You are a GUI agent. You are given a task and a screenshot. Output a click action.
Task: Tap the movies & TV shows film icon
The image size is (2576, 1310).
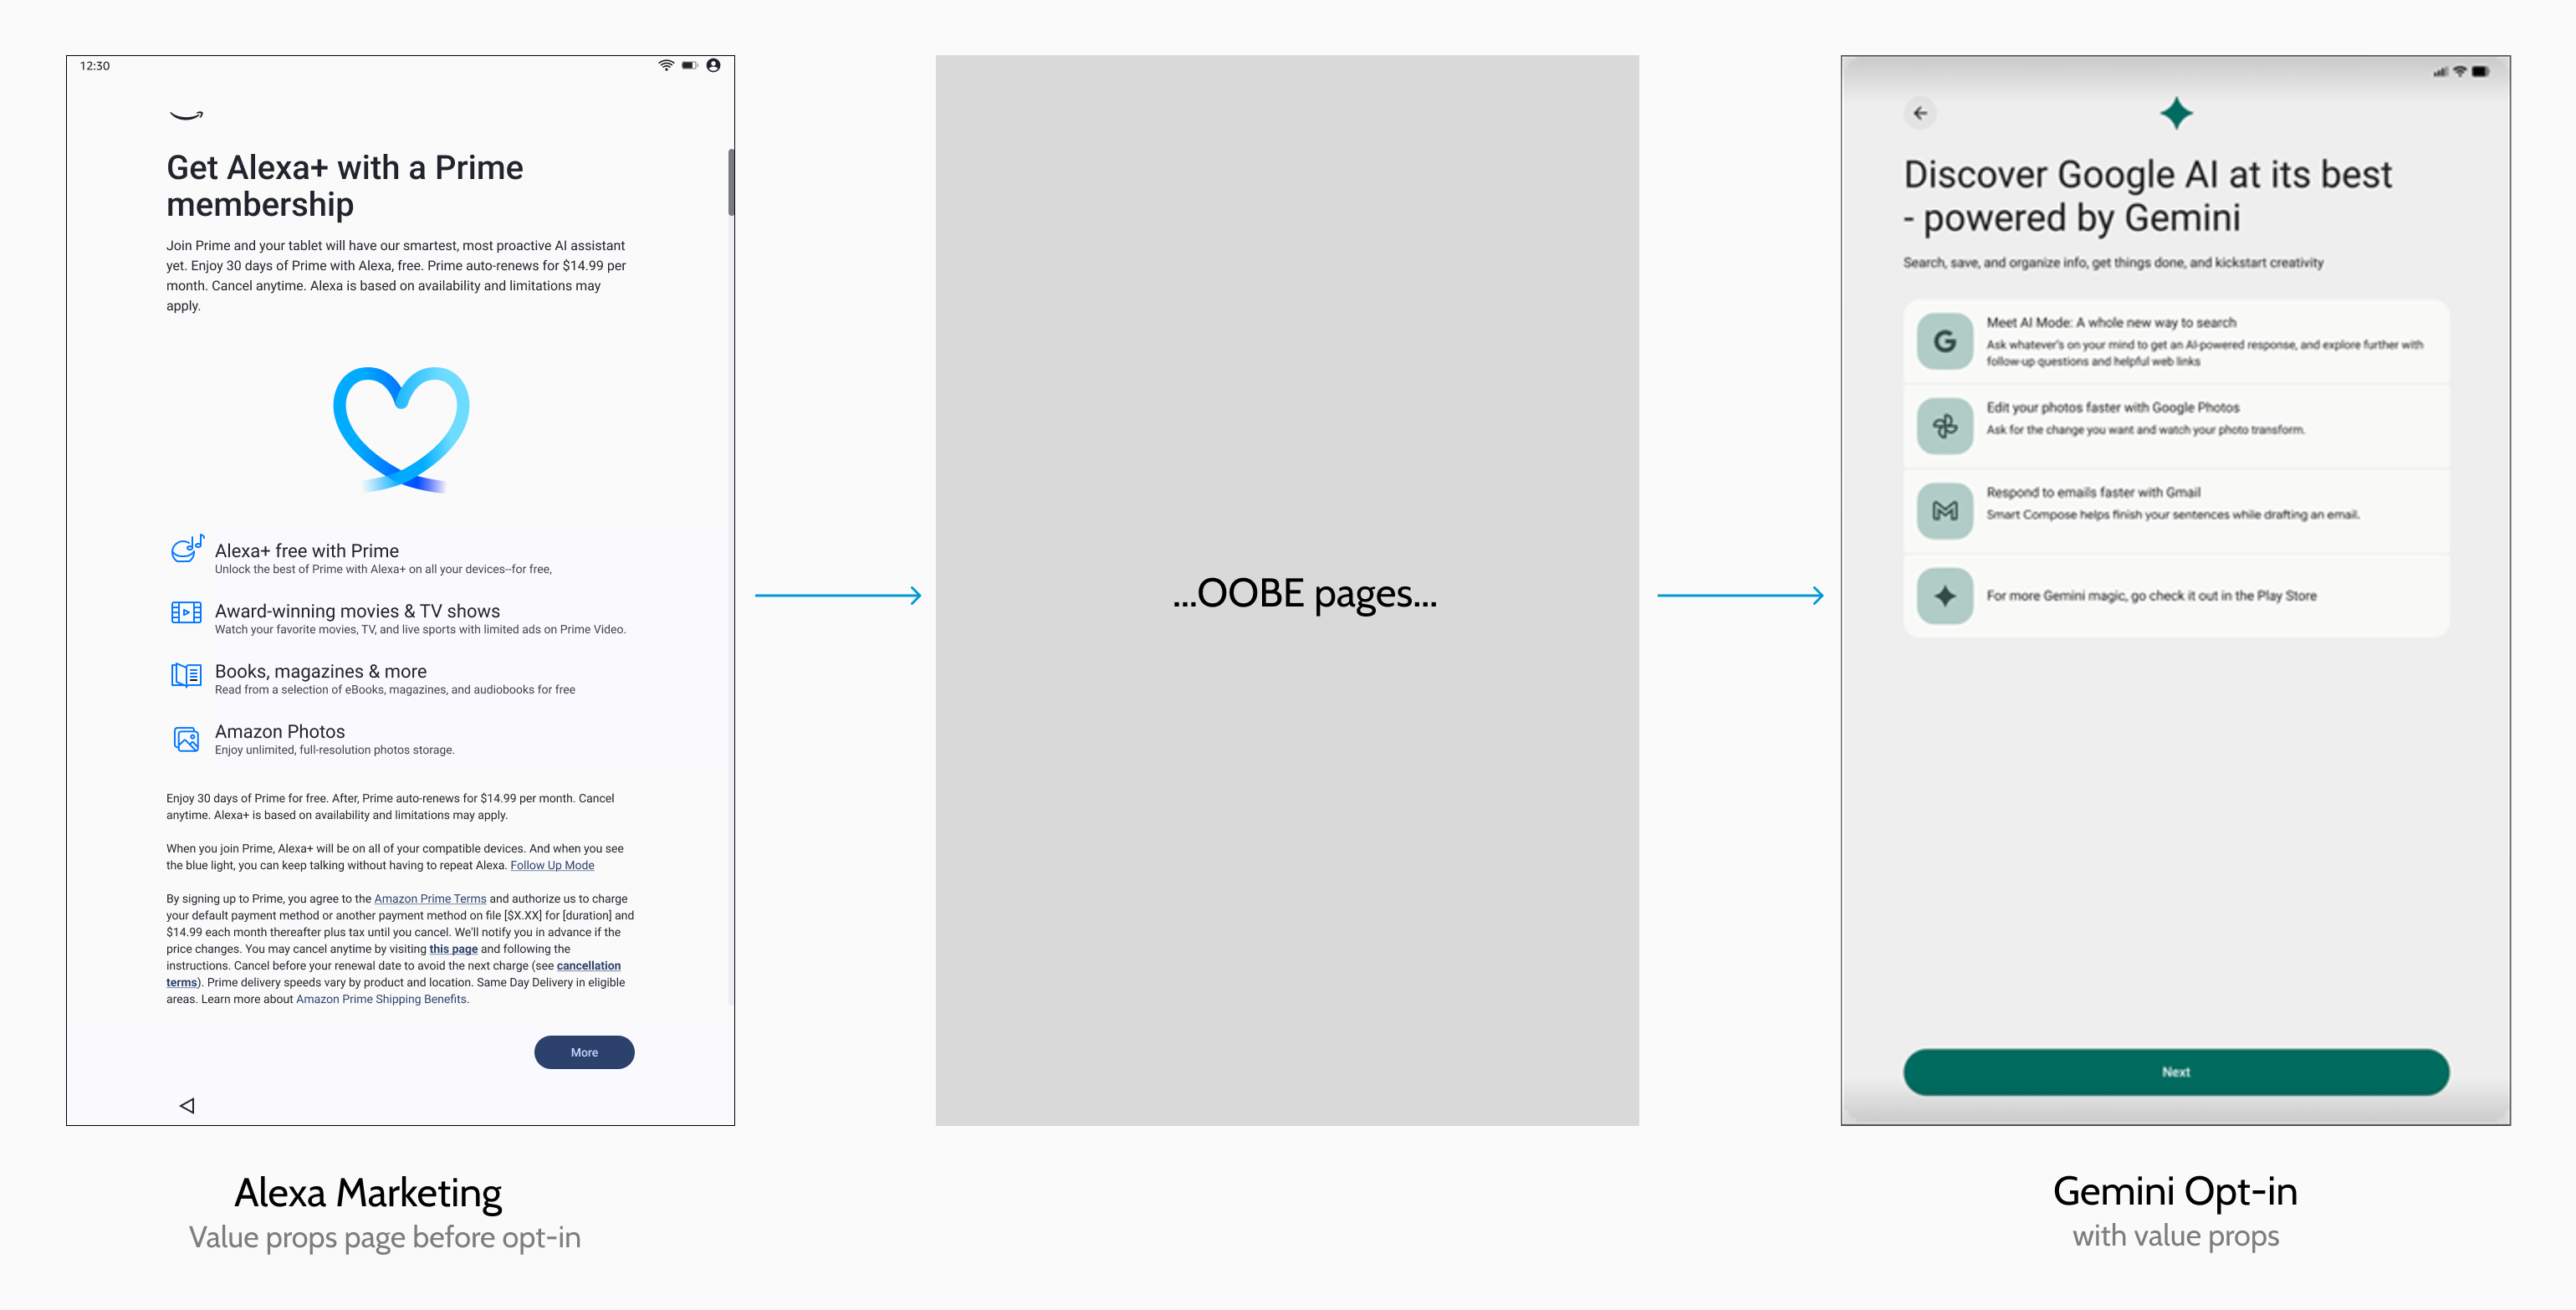click(186, 612)
